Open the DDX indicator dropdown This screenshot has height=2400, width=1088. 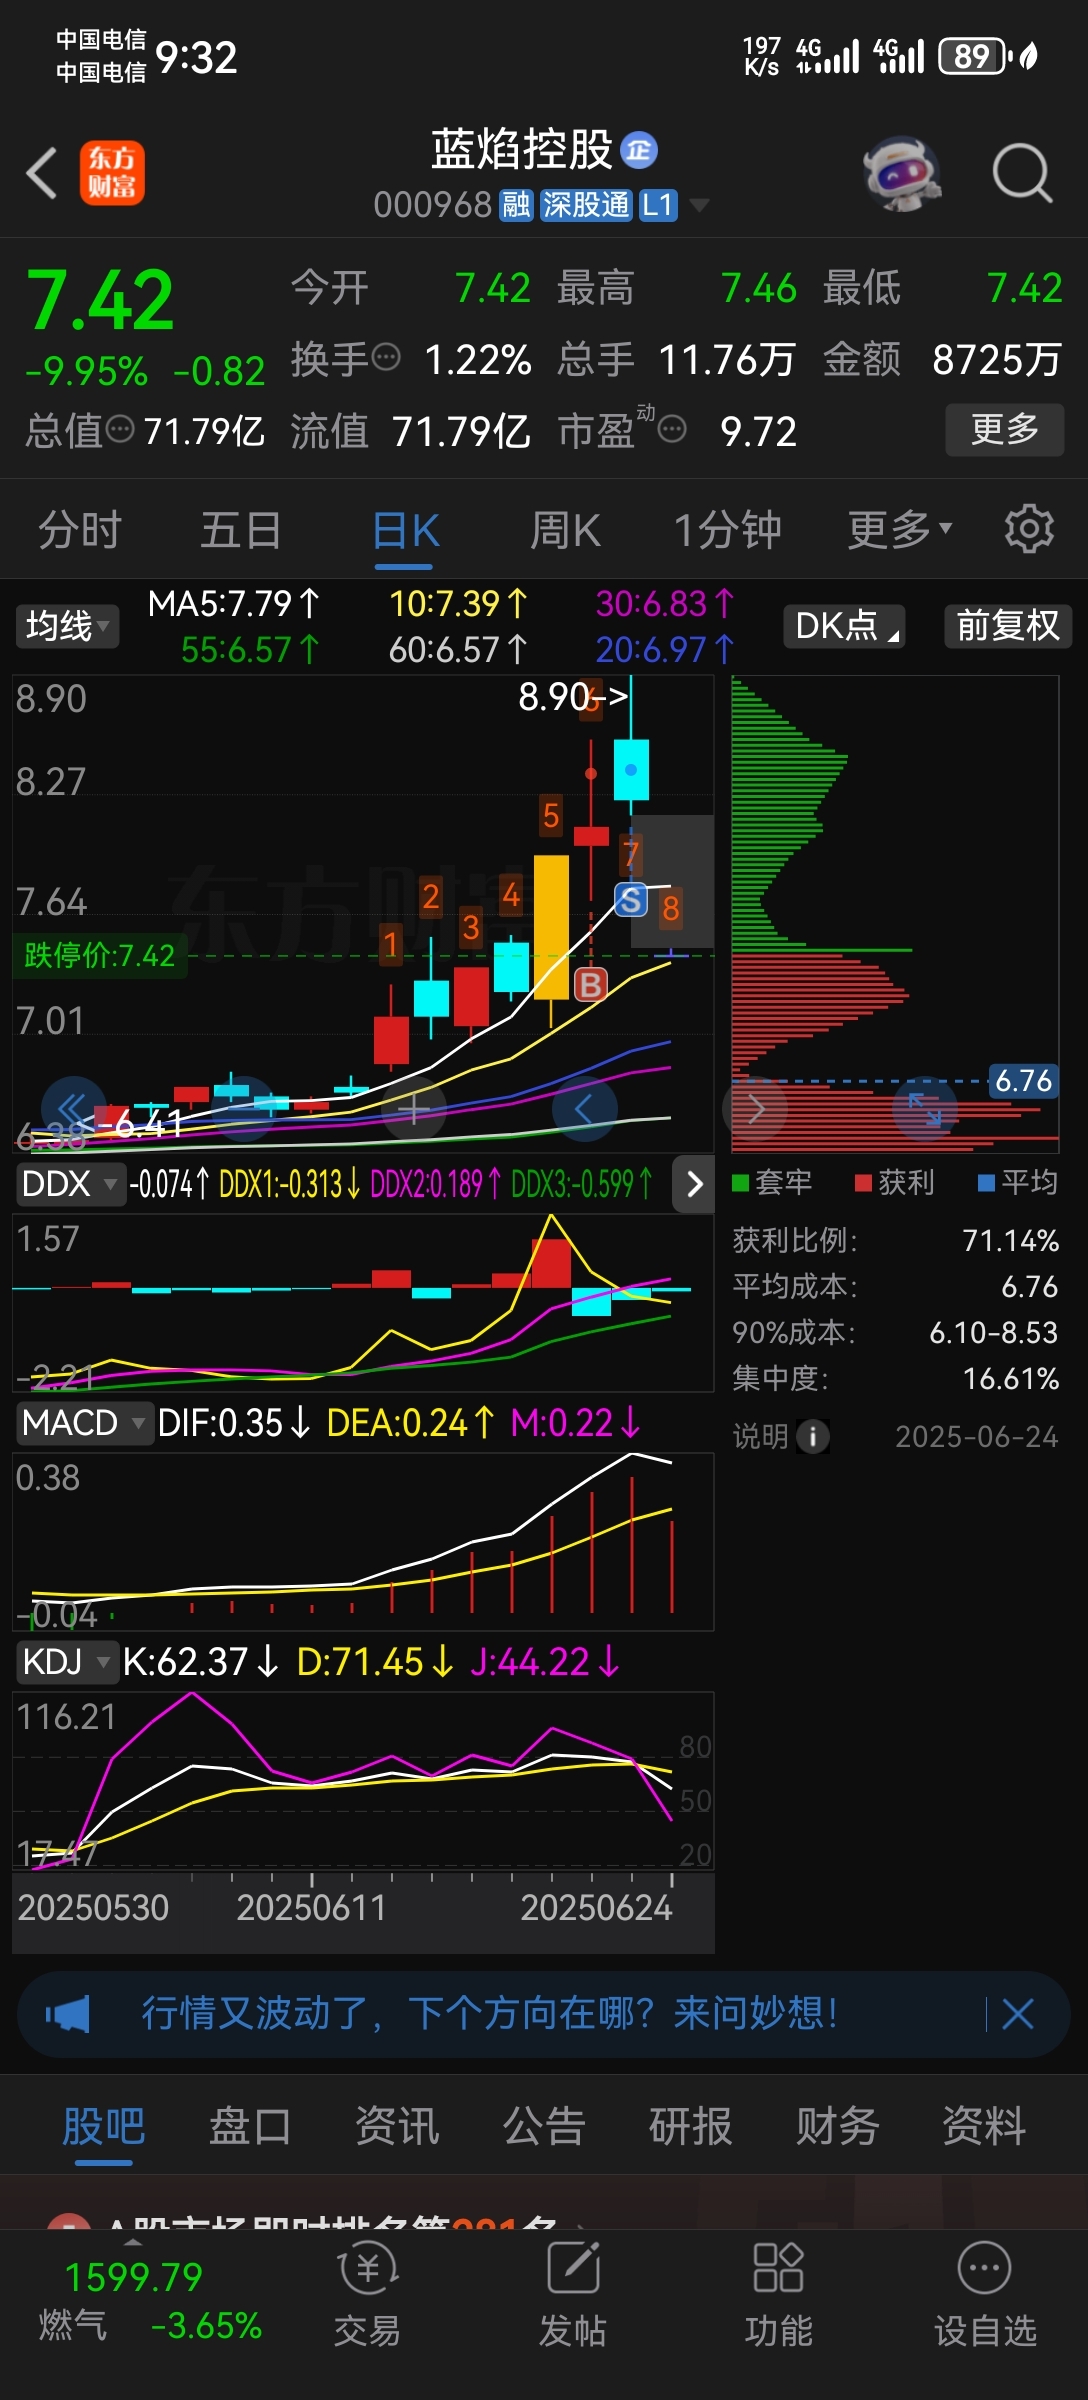tap(70, 1184)
